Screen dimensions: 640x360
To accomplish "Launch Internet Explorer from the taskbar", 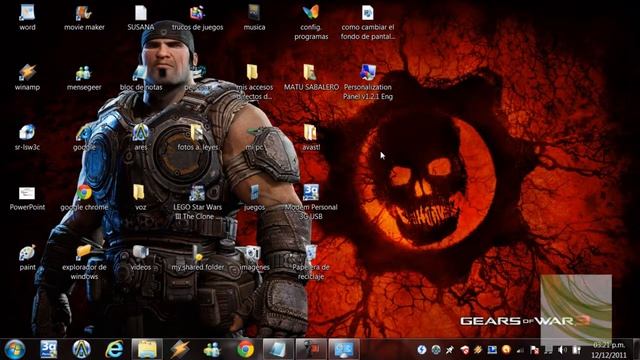I will coord(114,349).
